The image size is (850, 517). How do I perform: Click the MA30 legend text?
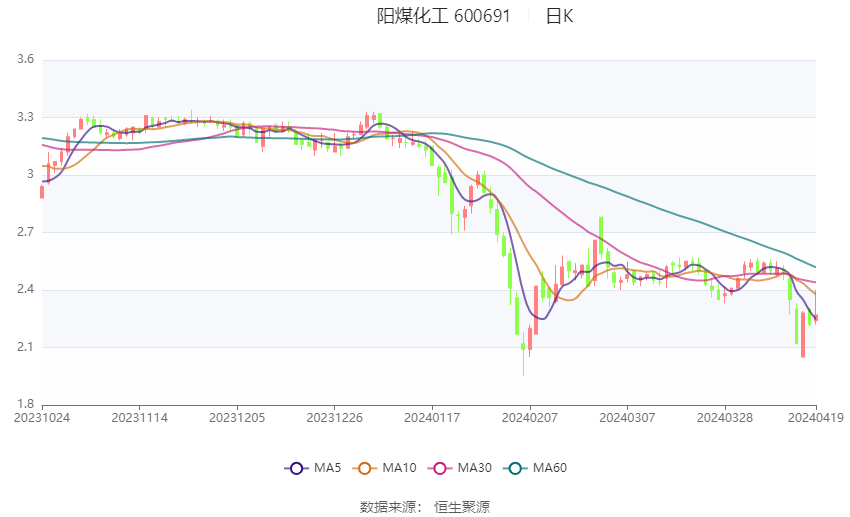[474, 468]
